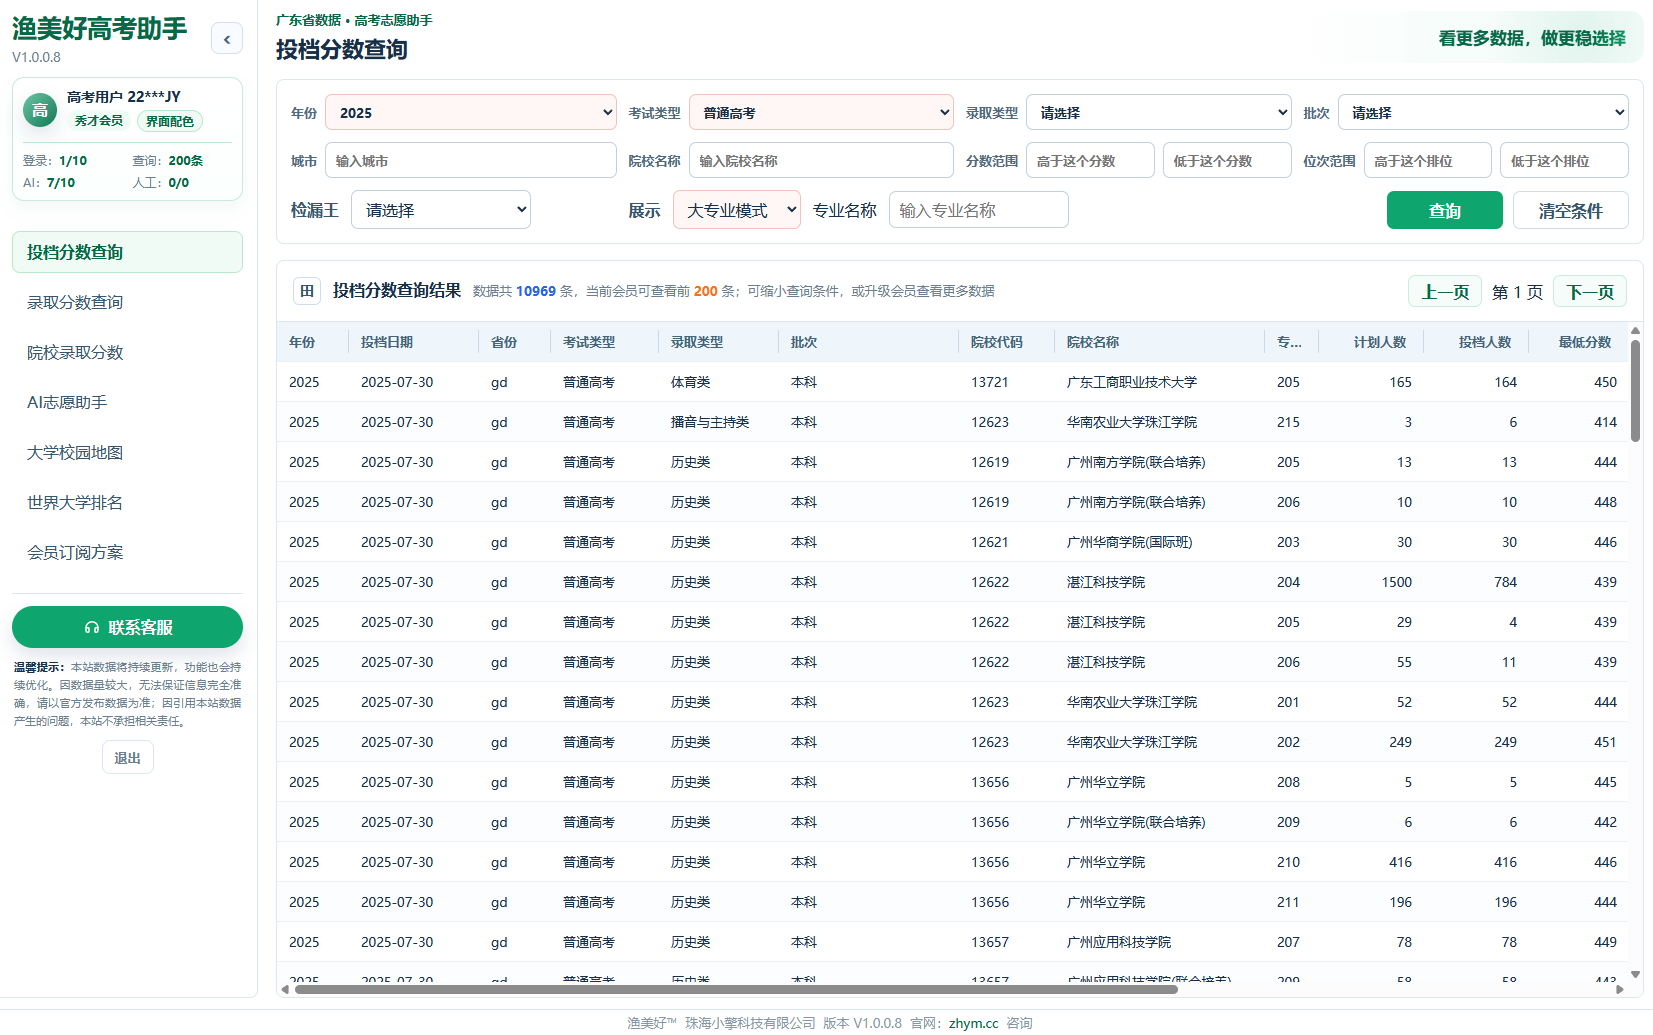Click the vertical scrollbar of results table
The image size is (1653, 1035).
(1635, 390)
